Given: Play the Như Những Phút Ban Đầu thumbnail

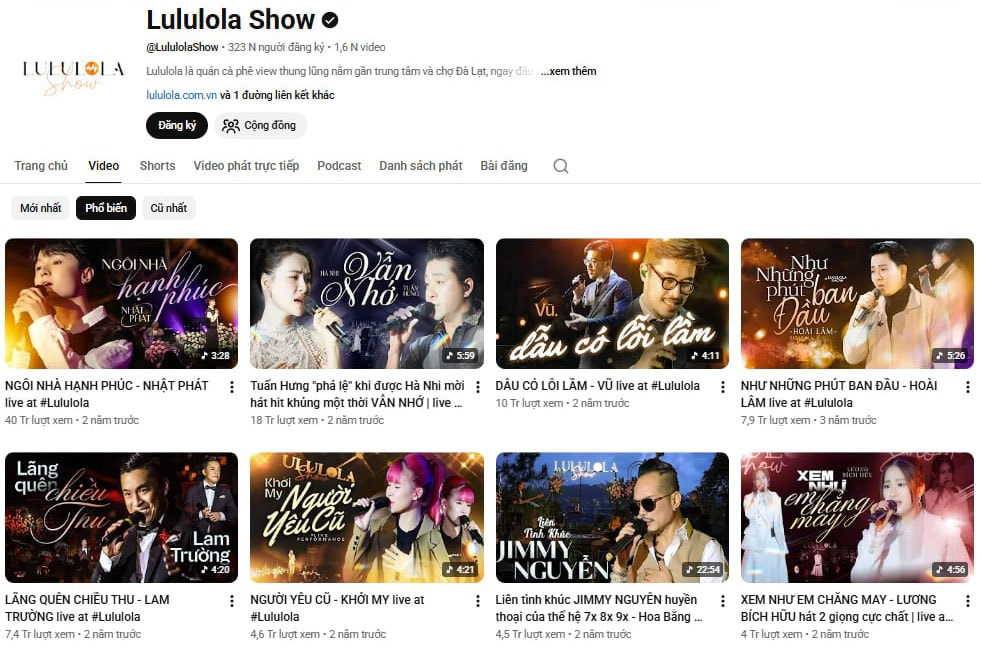Looking at the screenshot, I should (857, 304).
